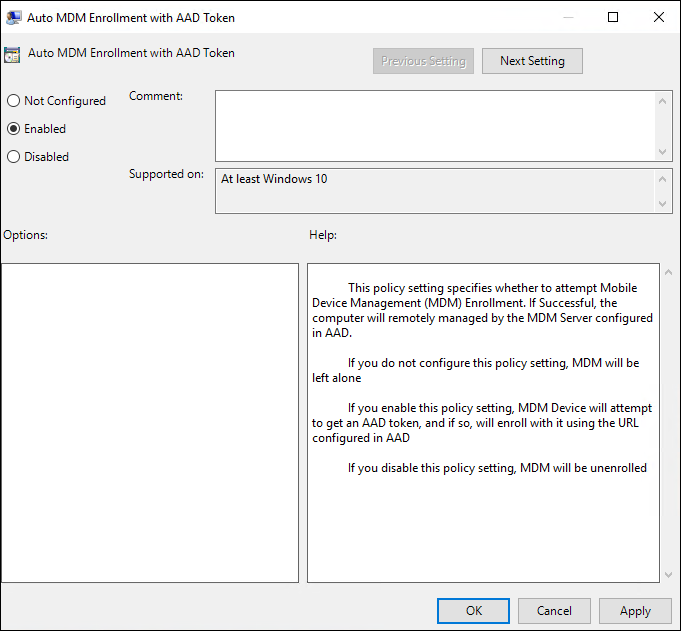Screen dimensions: 681x631
Task: Apply the policy setting
Action: 635,611
